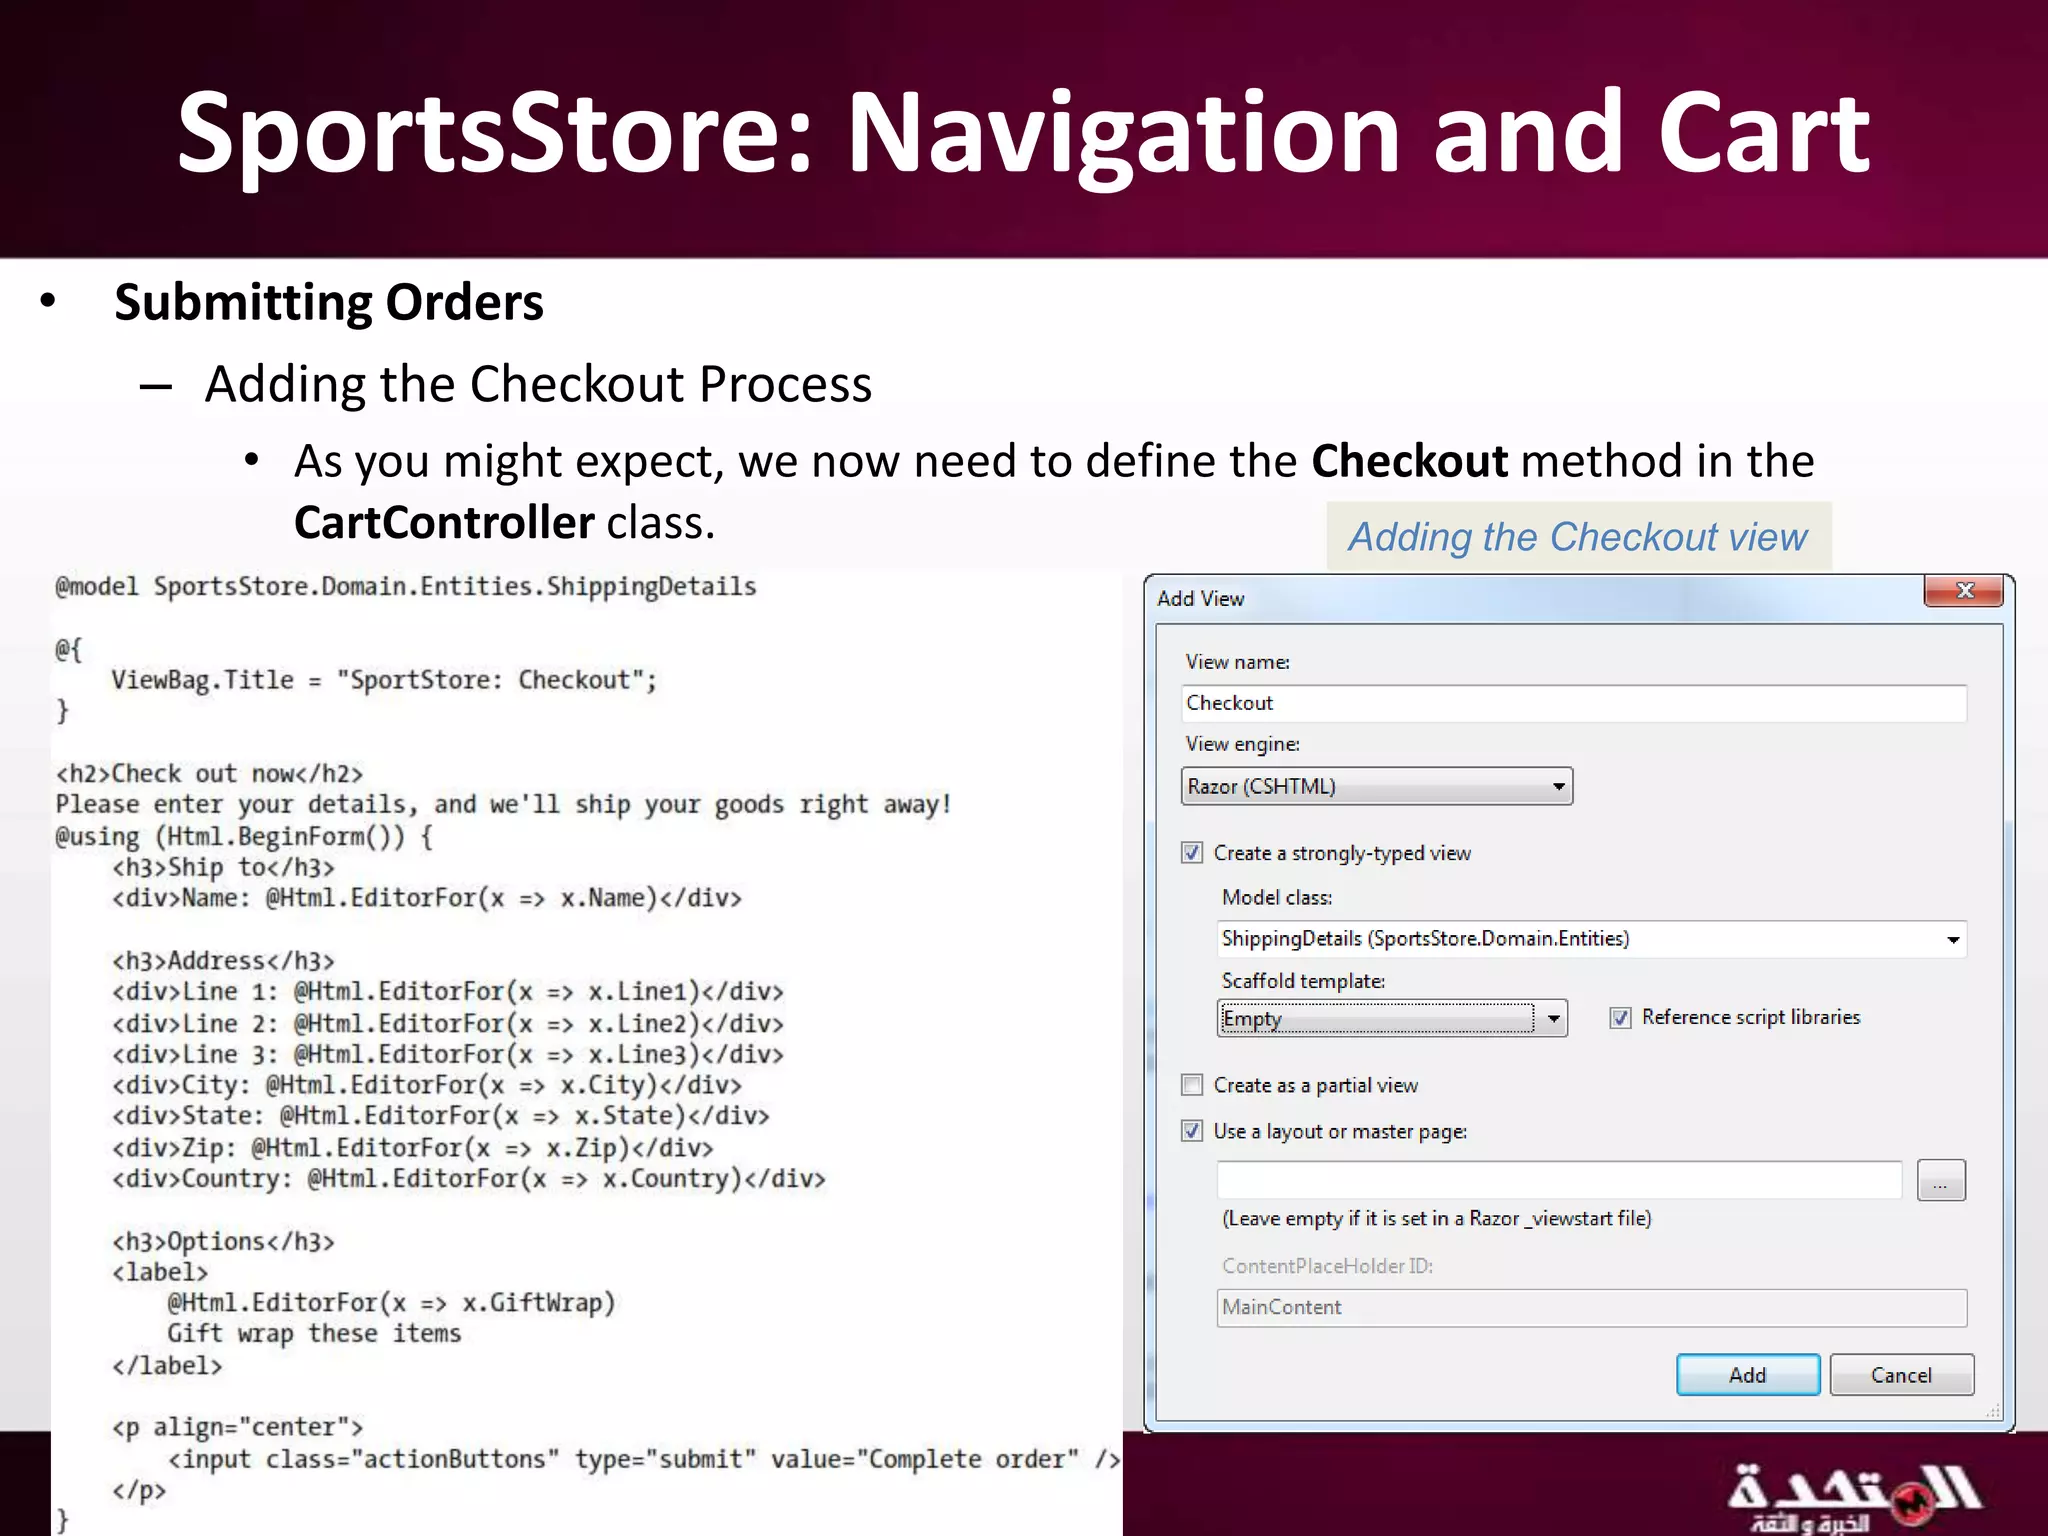The image size is (2048, 1536).
Task: Click the 'Submitting Orders' heading
Action: click(x=329, y=302)
